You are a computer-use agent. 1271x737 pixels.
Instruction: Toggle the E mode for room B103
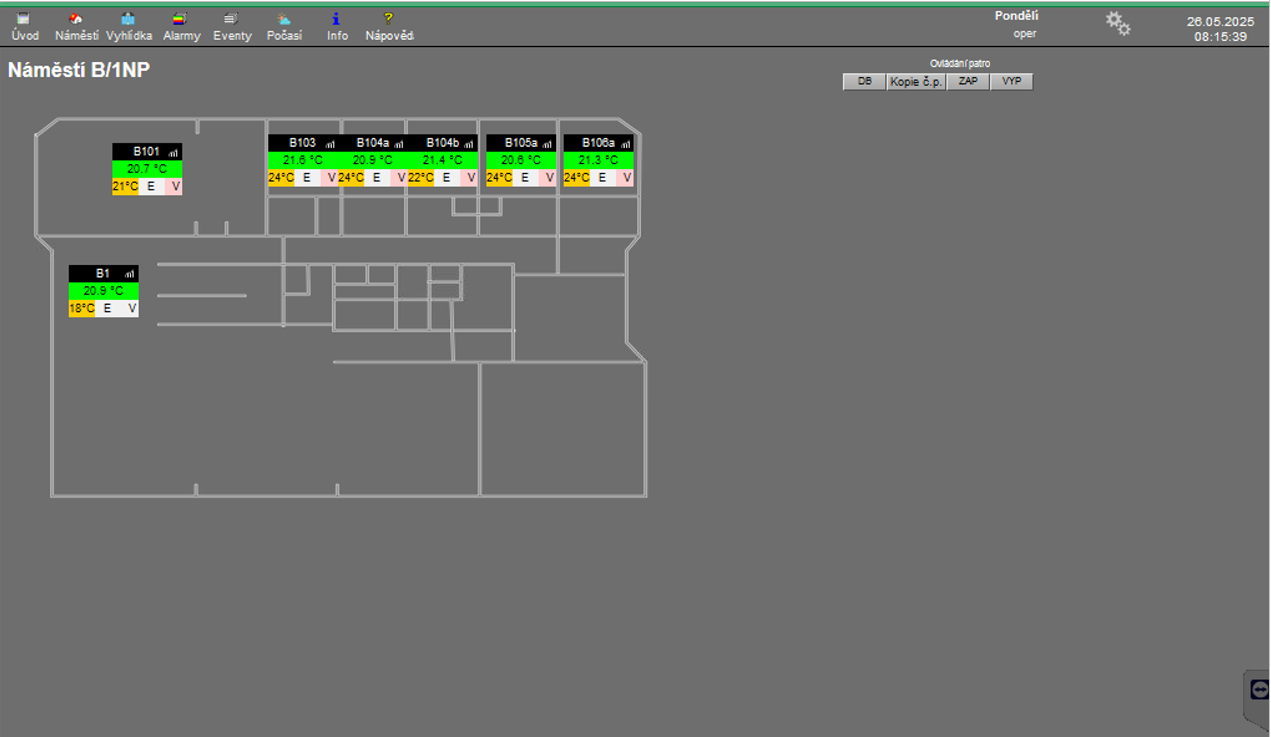(x=307, y=178)
